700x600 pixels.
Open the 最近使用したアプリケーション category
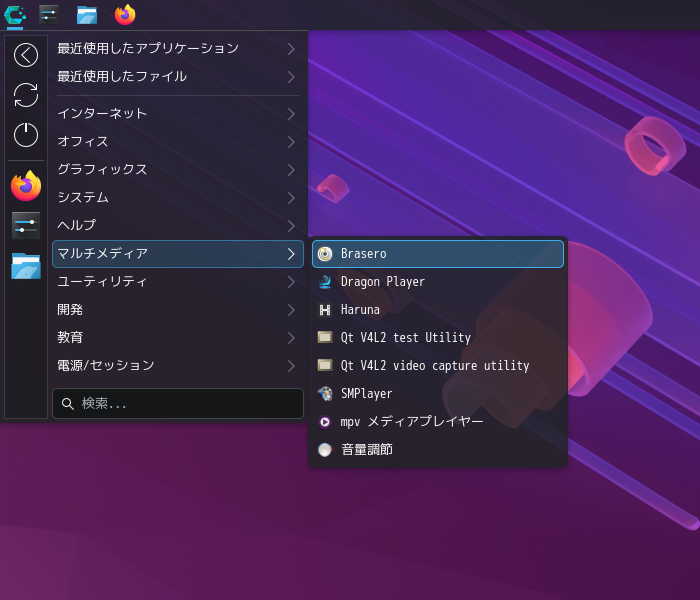[x=178, y=49]
